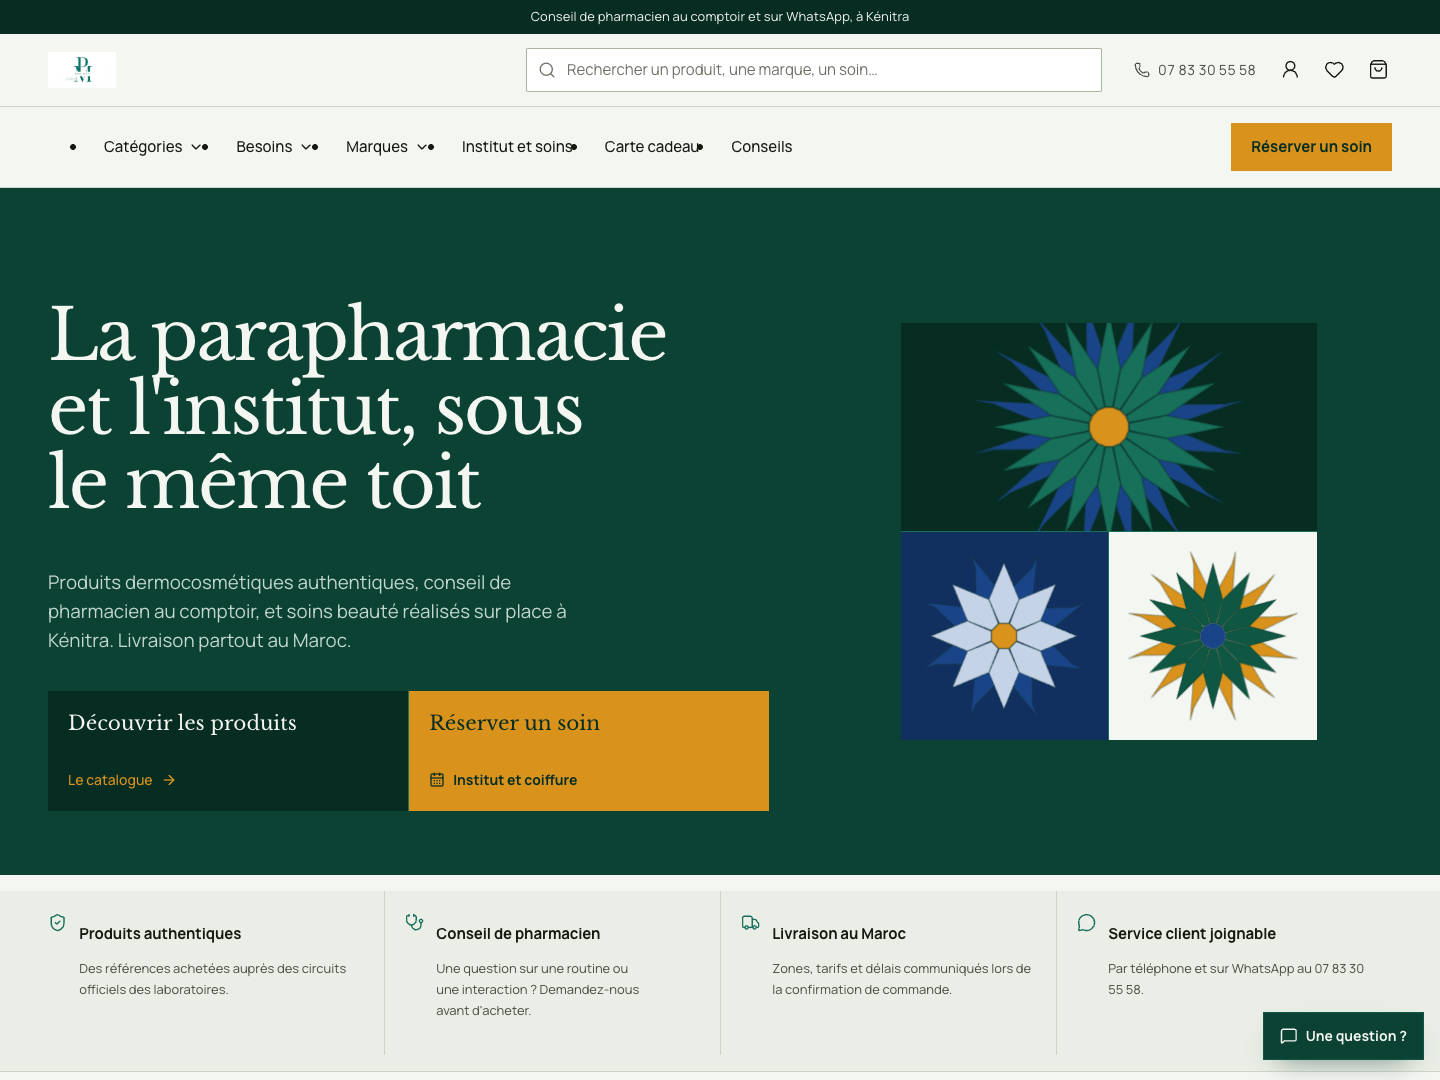
Task: Open the Conseils menu item
Action: [x=761, y=147]
